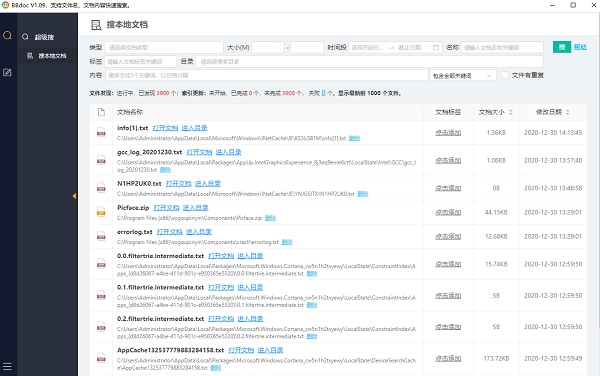Click txt icon for AppCache132537779883284158.txt

point(101,358)
